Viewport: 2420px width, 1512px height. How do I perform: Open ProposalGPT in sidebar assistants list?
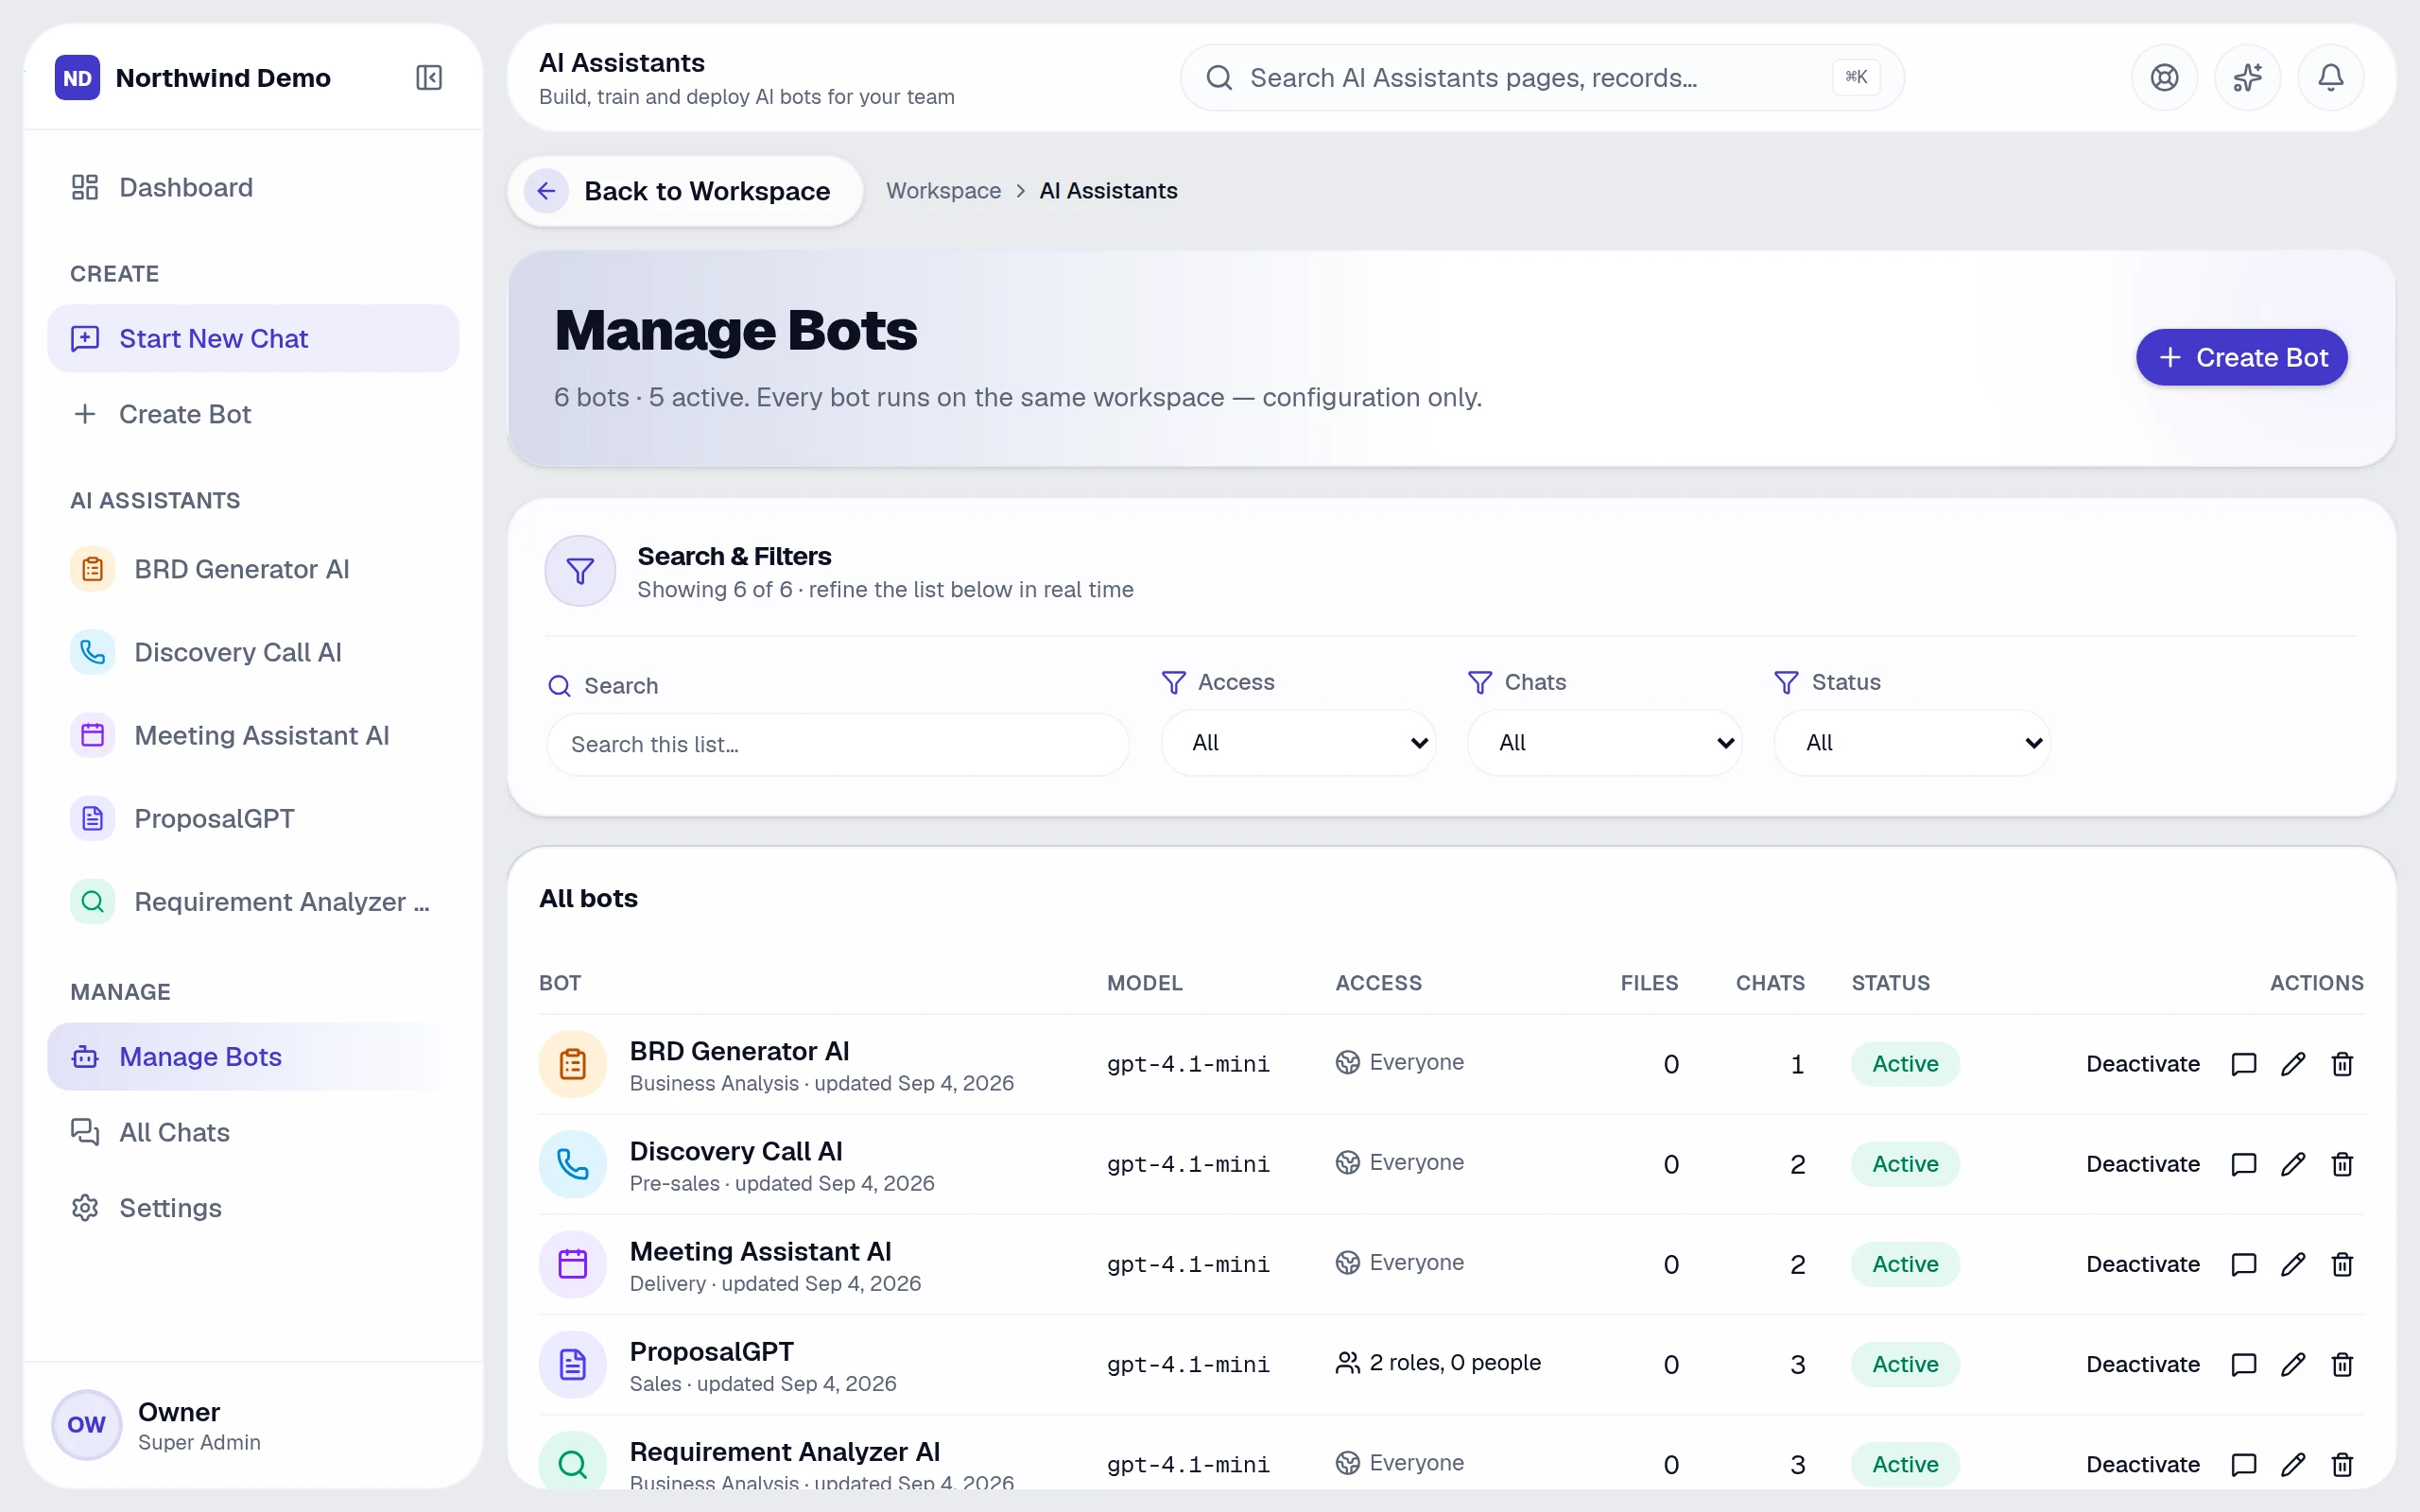tap(253, 819)
